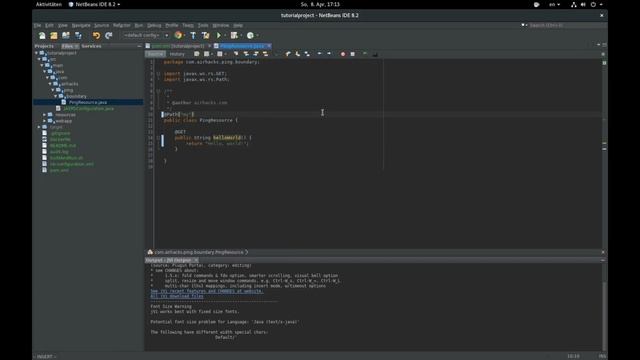Click the New File toolbar icon
This screenshot has height=360, width=640.
pyautogui.click(x=42, y=36)
